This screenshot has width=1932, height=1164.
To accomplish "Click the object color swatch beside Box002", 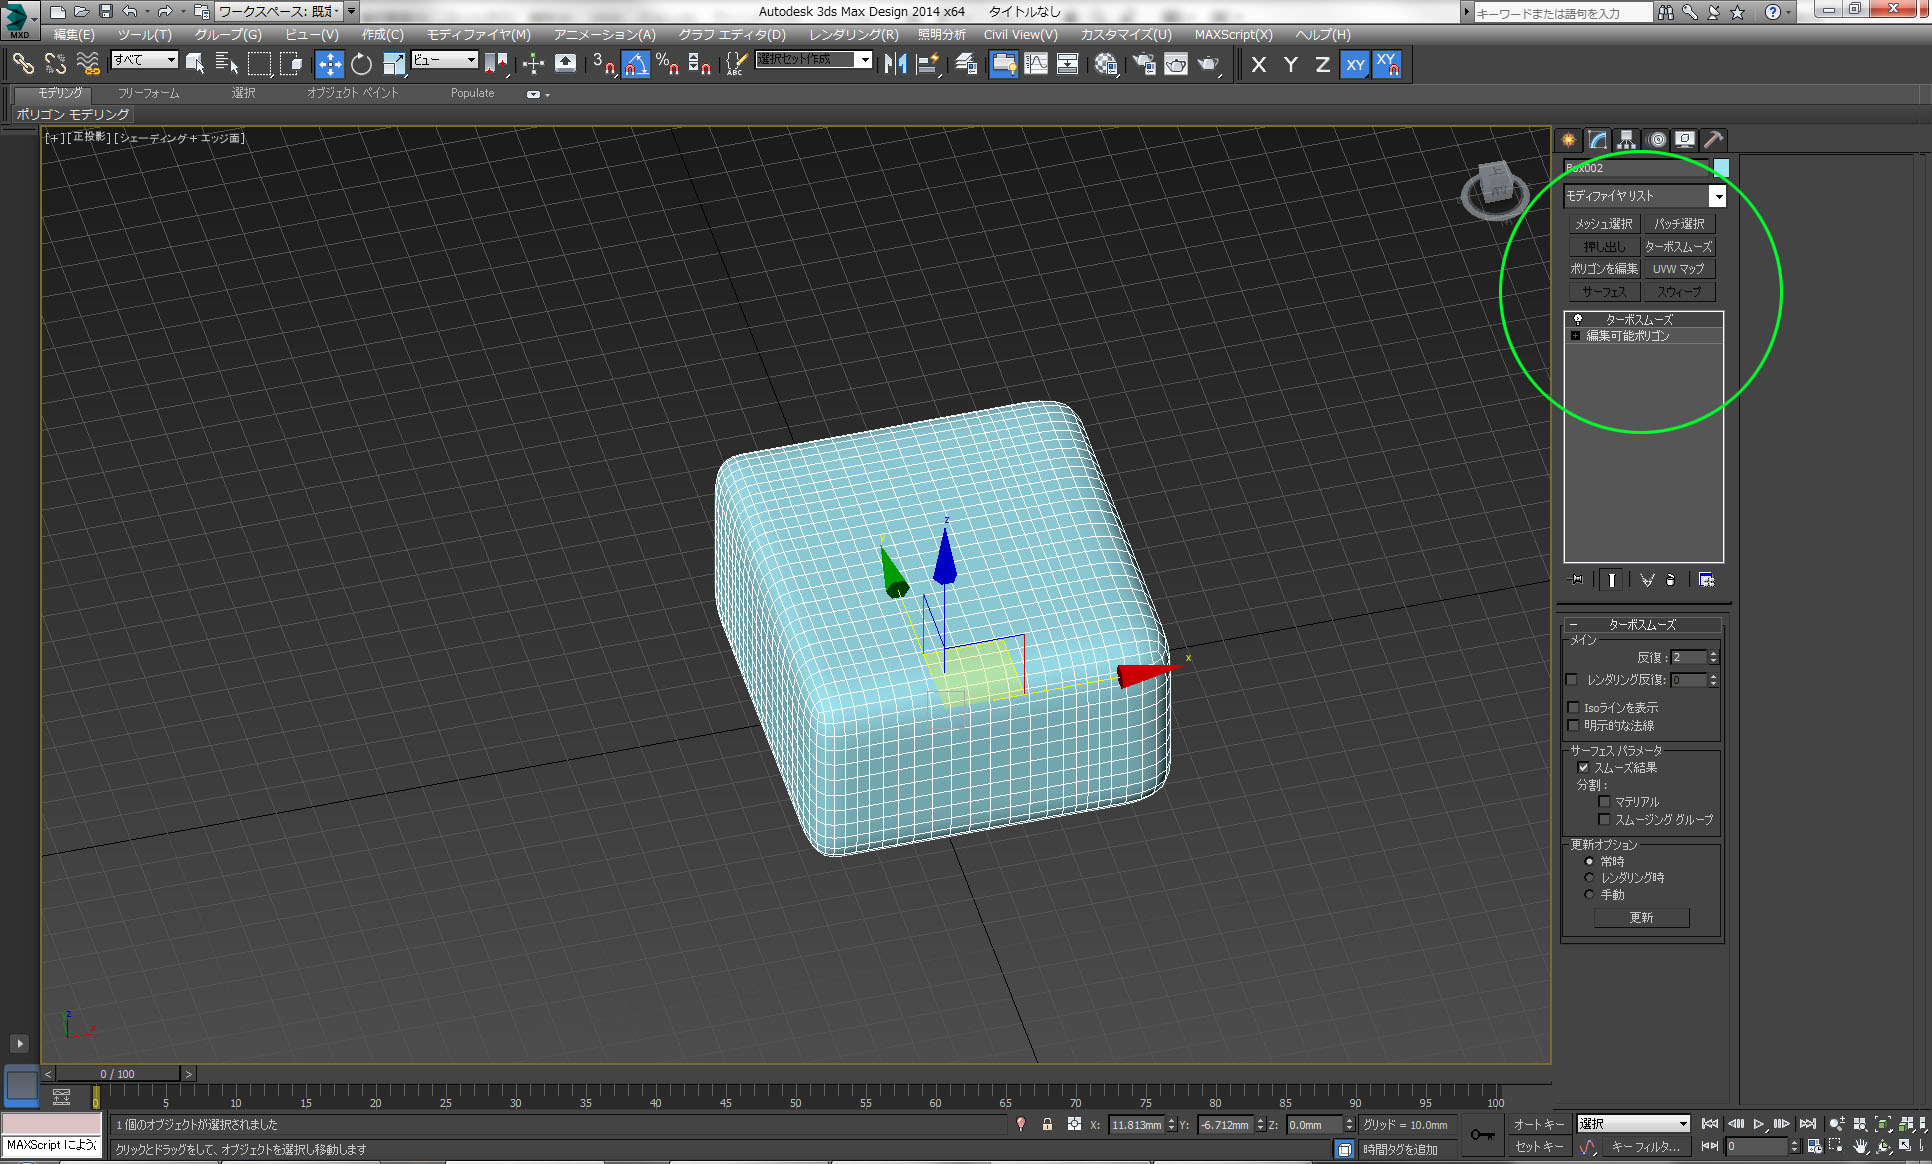I will click(1721, 168).
